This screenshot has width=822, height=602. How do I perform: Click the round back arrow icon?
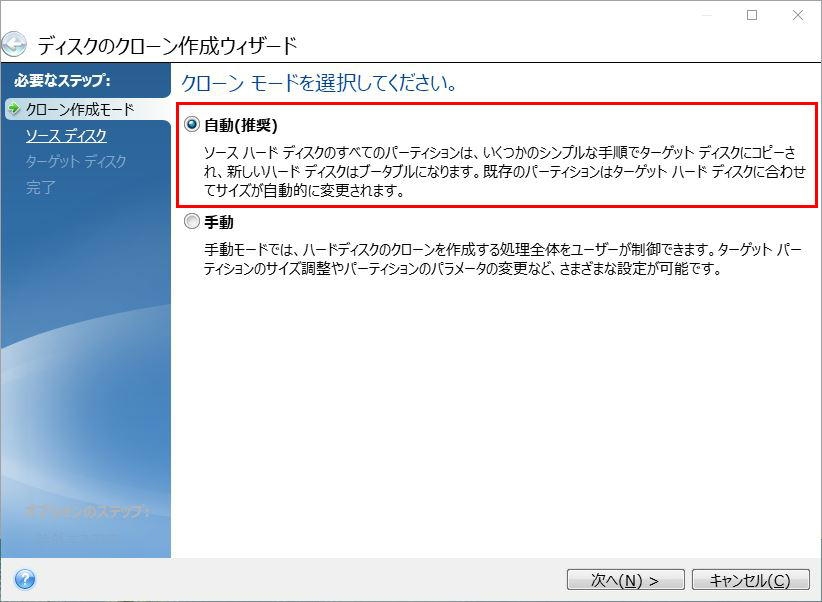tap(13, 45)
